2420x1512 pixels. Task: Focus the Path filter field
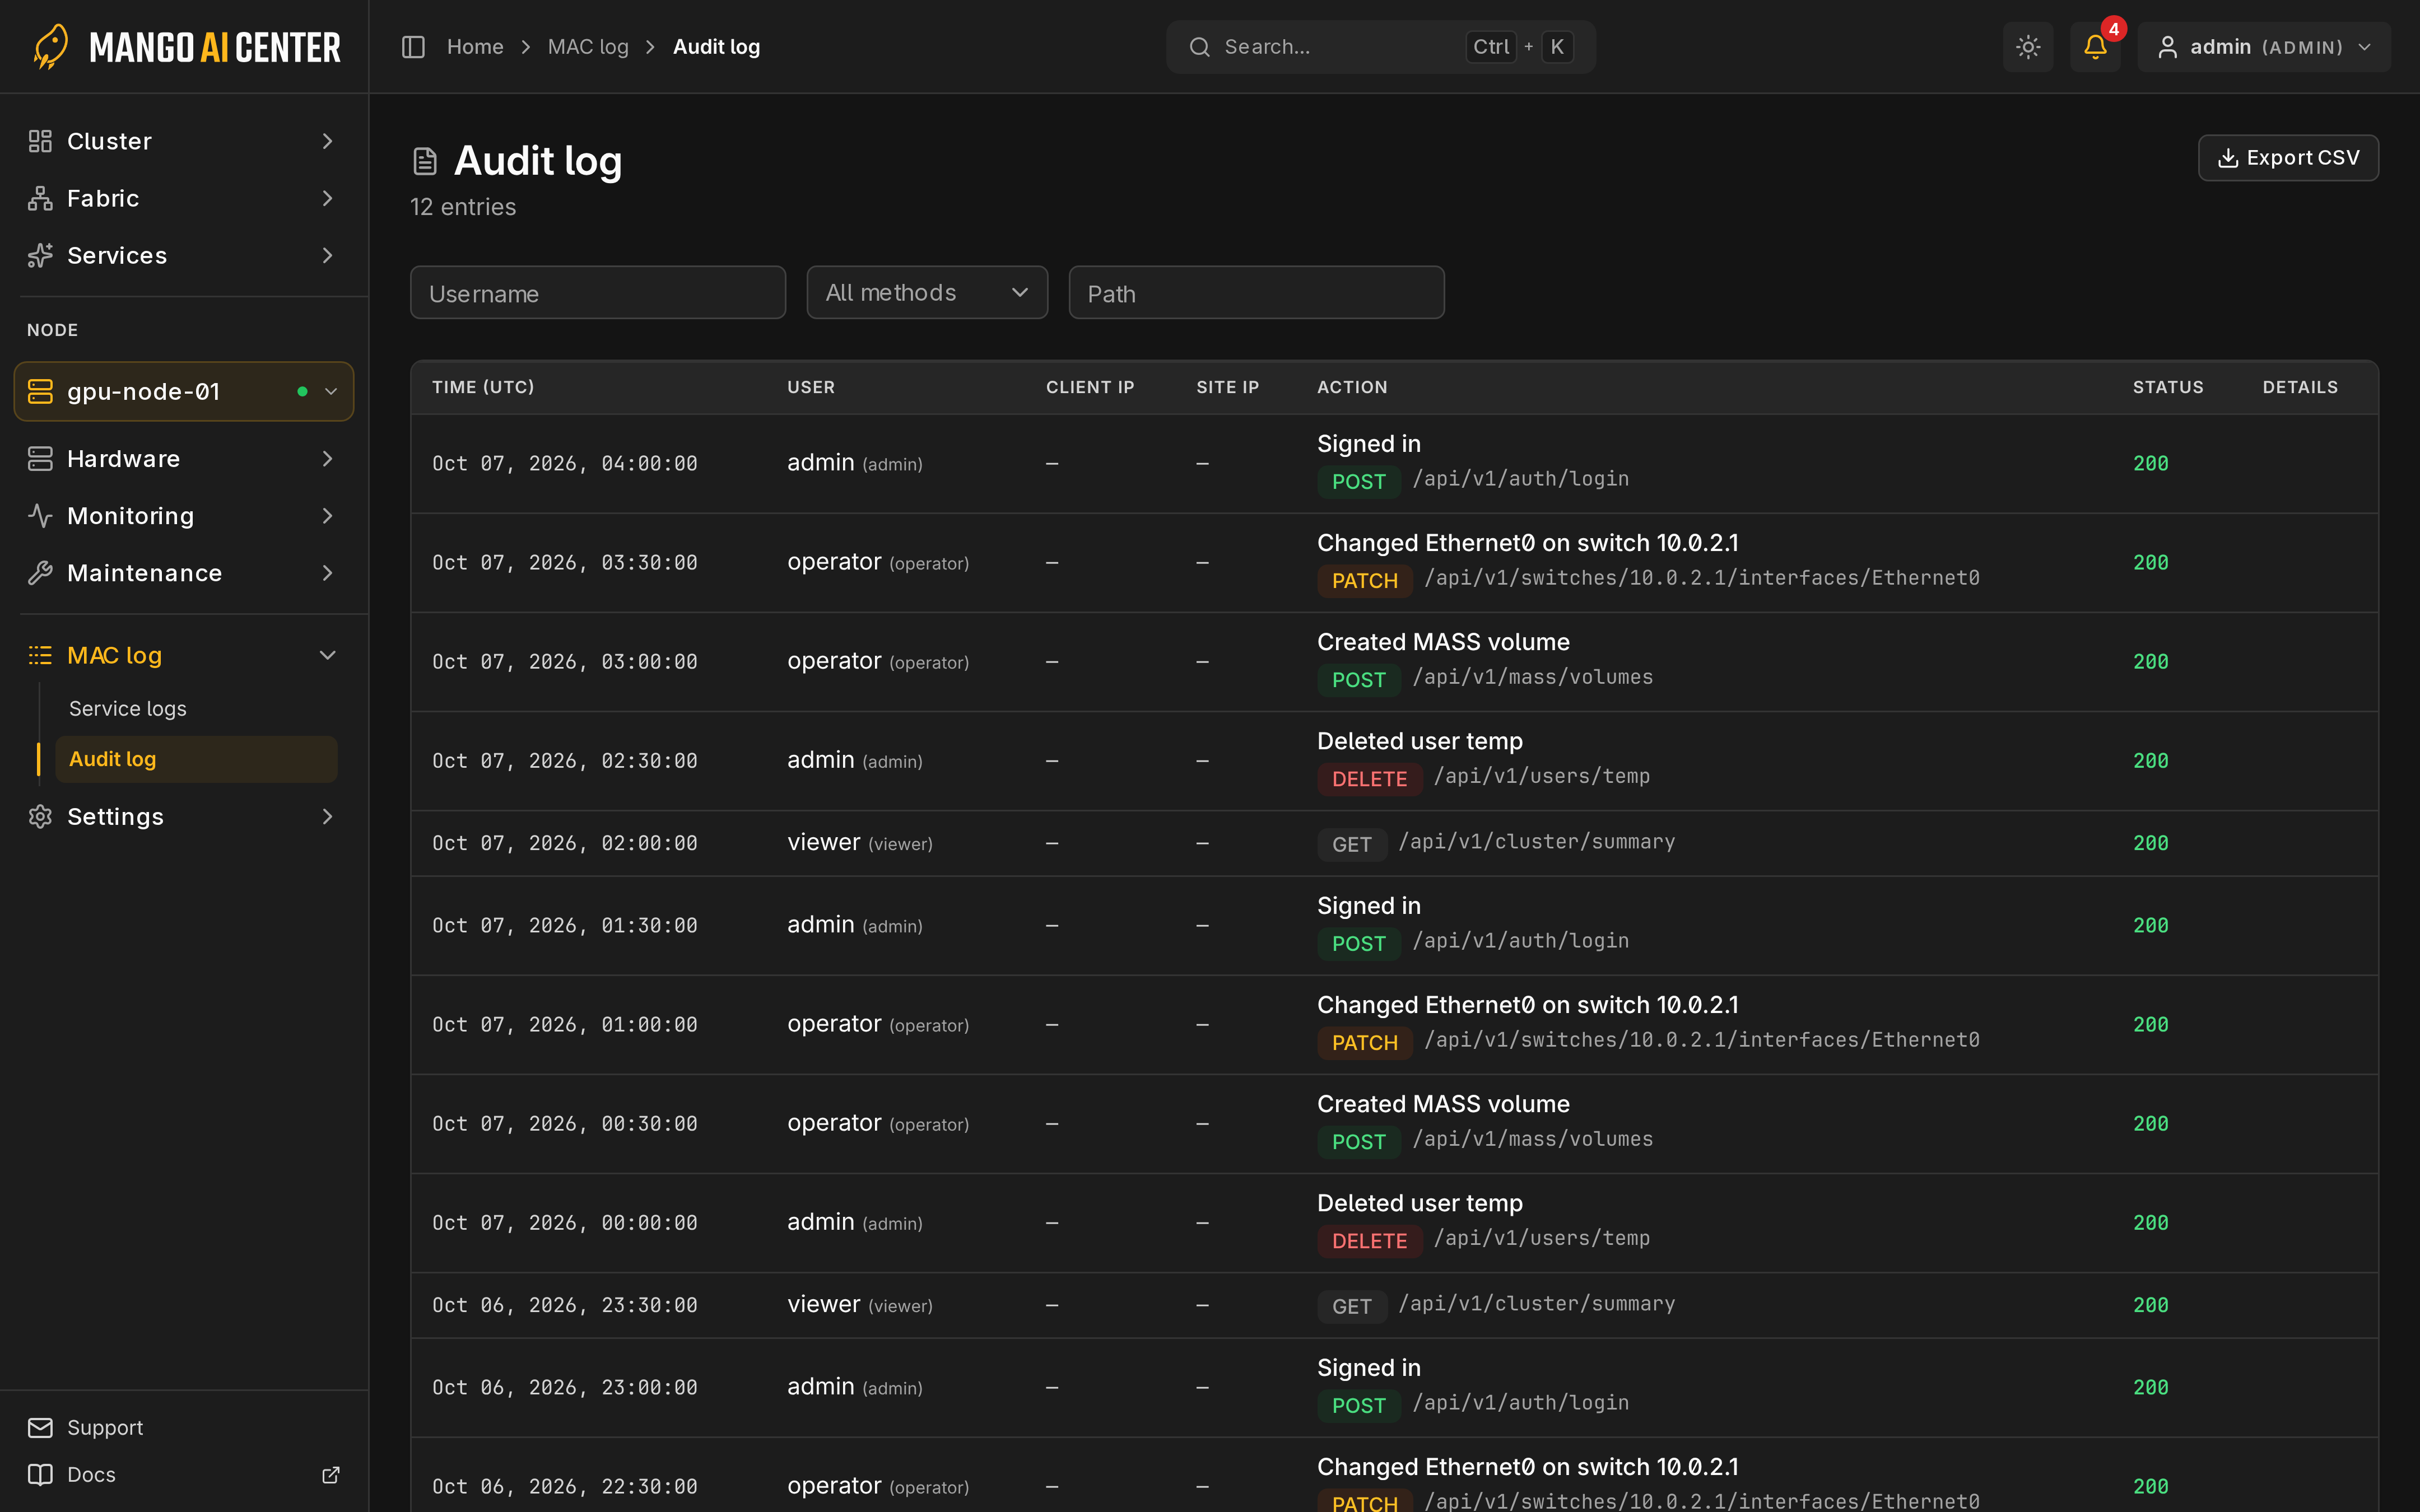pos(1256,293)
